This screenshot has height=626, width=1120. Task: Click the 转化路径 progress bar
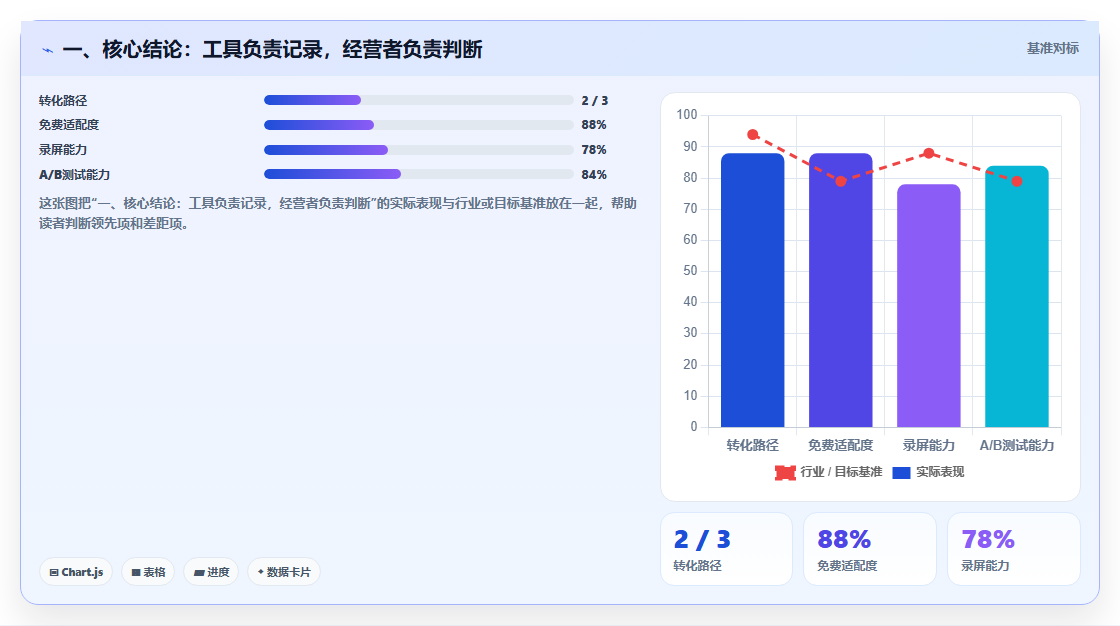[419, 100]
